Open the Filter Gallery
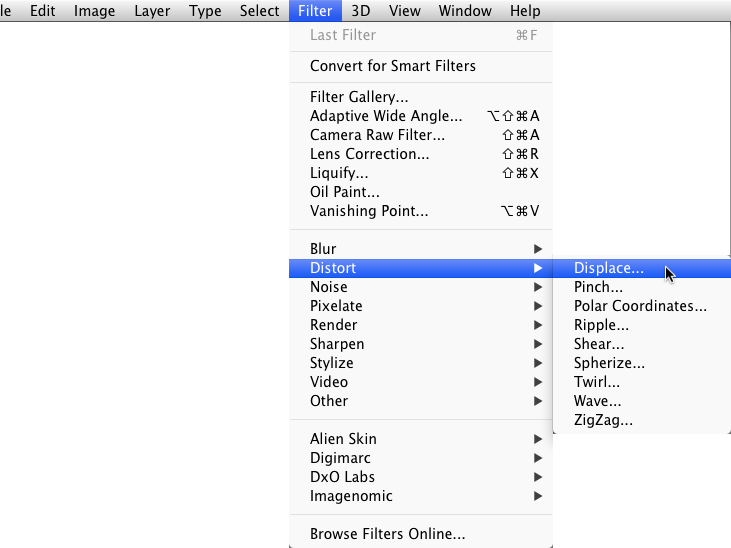The height and width of the screenshot is (548, 731). point(359,97)
